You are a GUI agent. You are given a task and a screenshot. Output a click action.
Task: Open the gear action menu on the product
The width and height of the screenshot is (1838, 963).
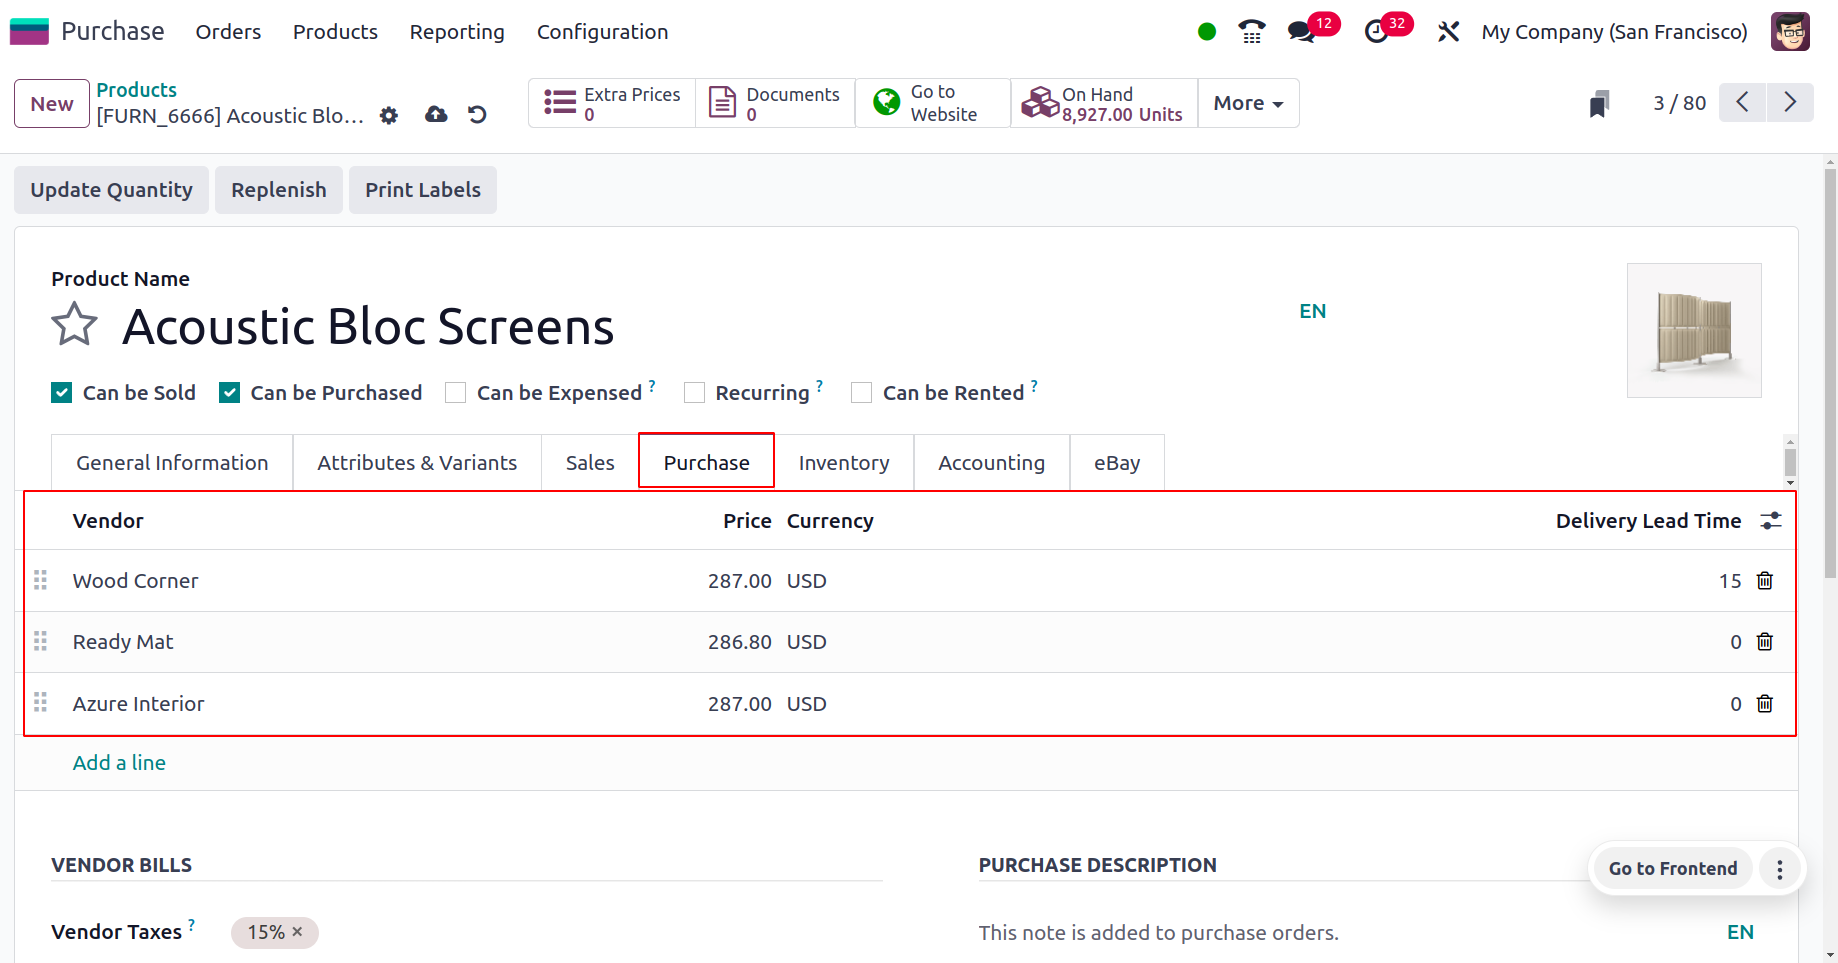click(x=388, y=116)
